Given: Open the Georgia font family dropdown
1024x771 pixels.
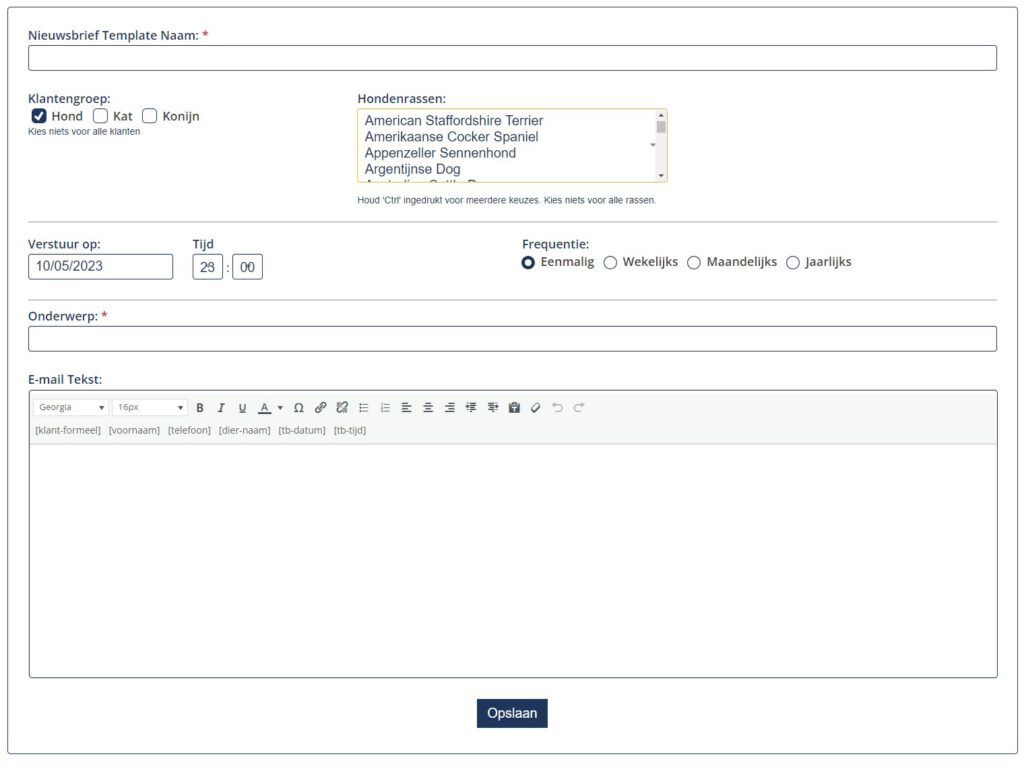Looking at the screenshot, I should tap(71, 407).
